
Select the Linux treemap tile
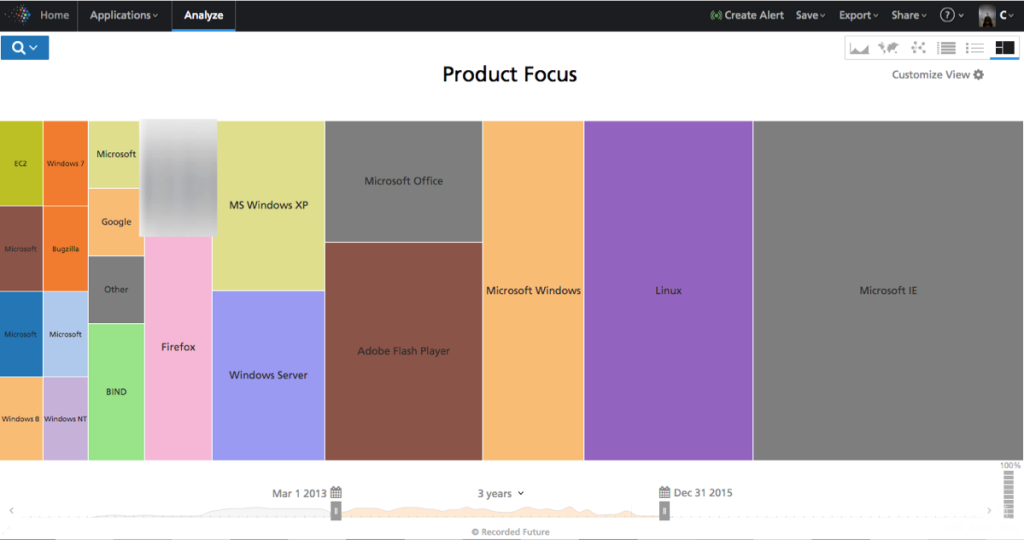click(x=668, y=291)
